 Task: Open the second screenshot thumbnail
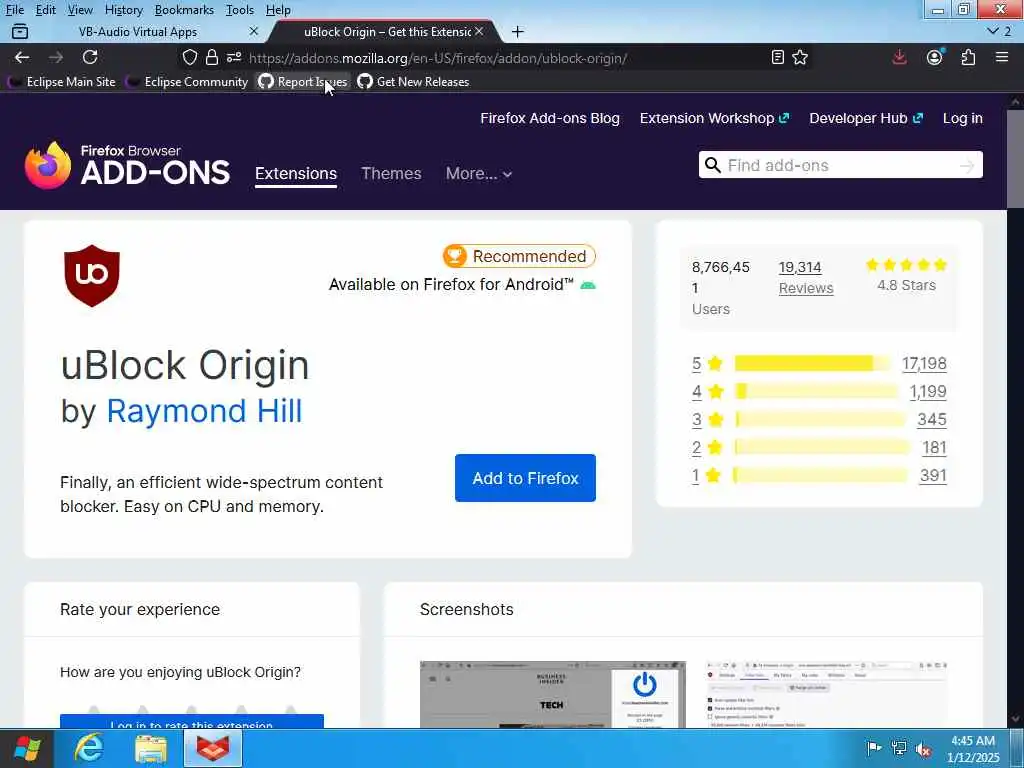pos(827,694)
